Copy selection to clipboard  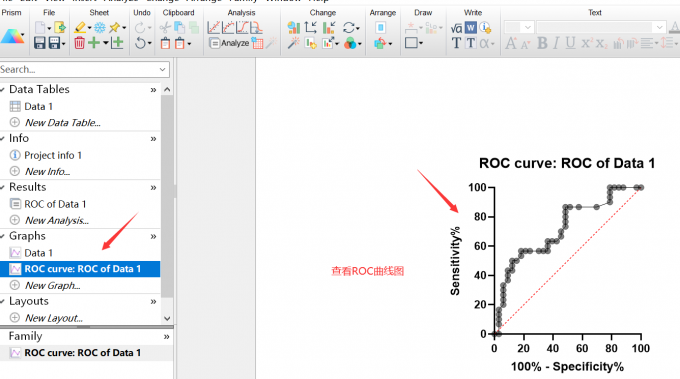[x=179, y=28]
